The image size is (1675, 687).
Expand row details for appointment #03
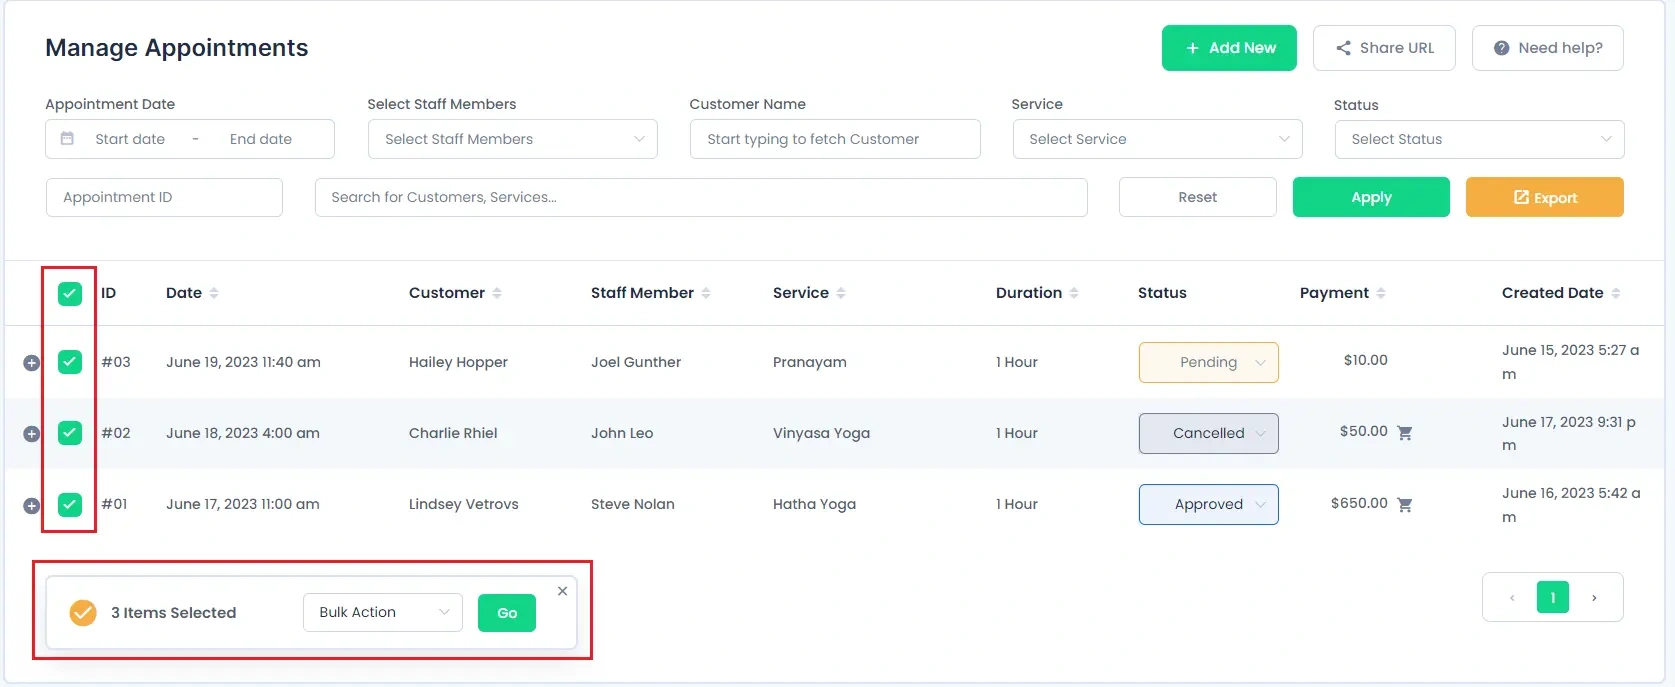point(31,363)
